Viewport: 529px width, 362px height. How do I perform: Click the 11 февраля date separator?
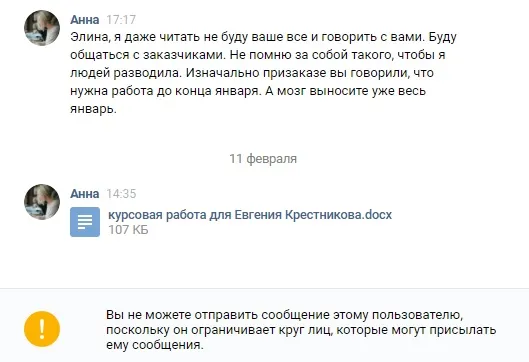point(263,159)
